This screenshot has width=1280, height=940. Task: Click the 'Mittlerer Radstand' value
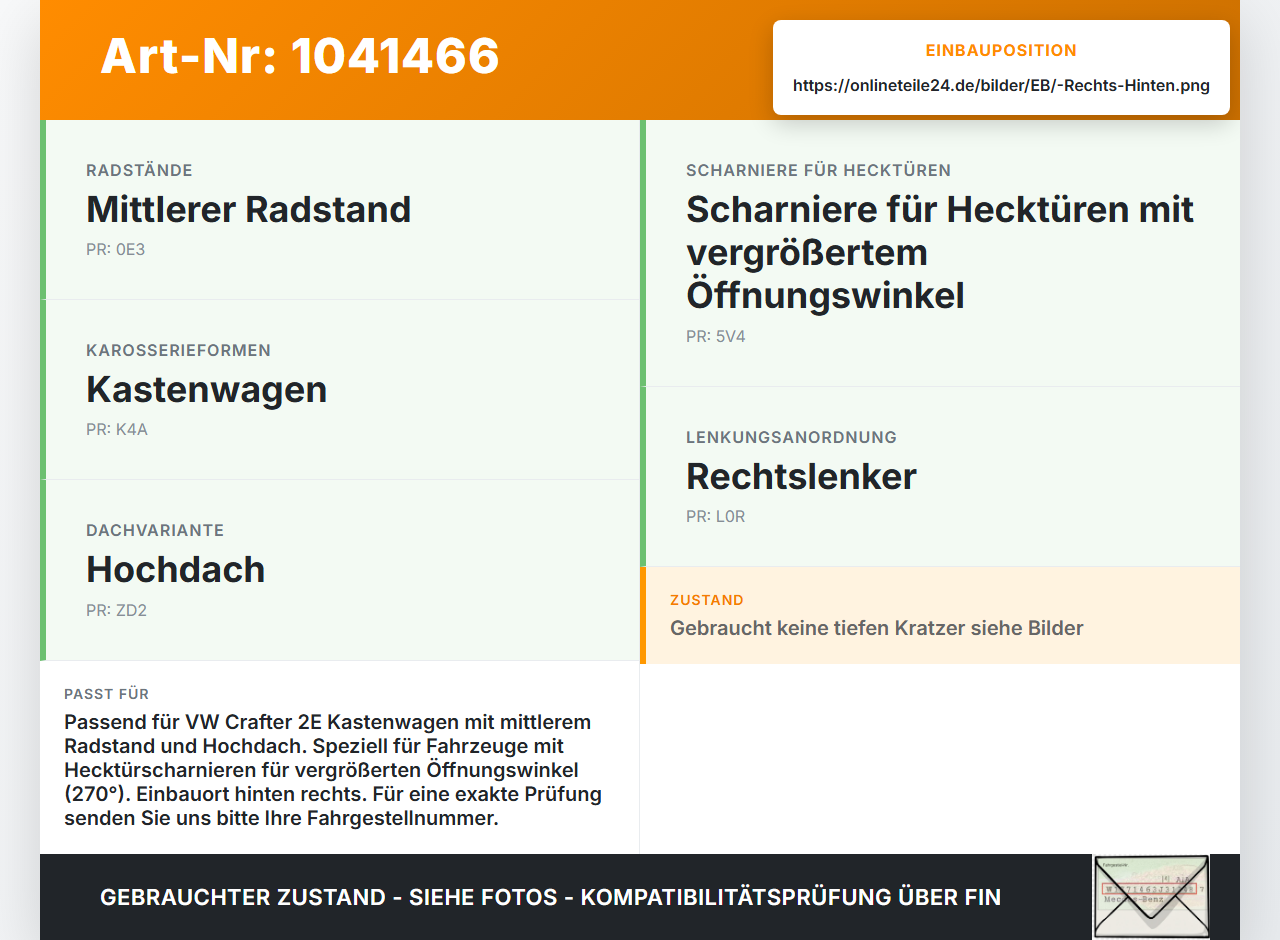[x=249, y=209]
